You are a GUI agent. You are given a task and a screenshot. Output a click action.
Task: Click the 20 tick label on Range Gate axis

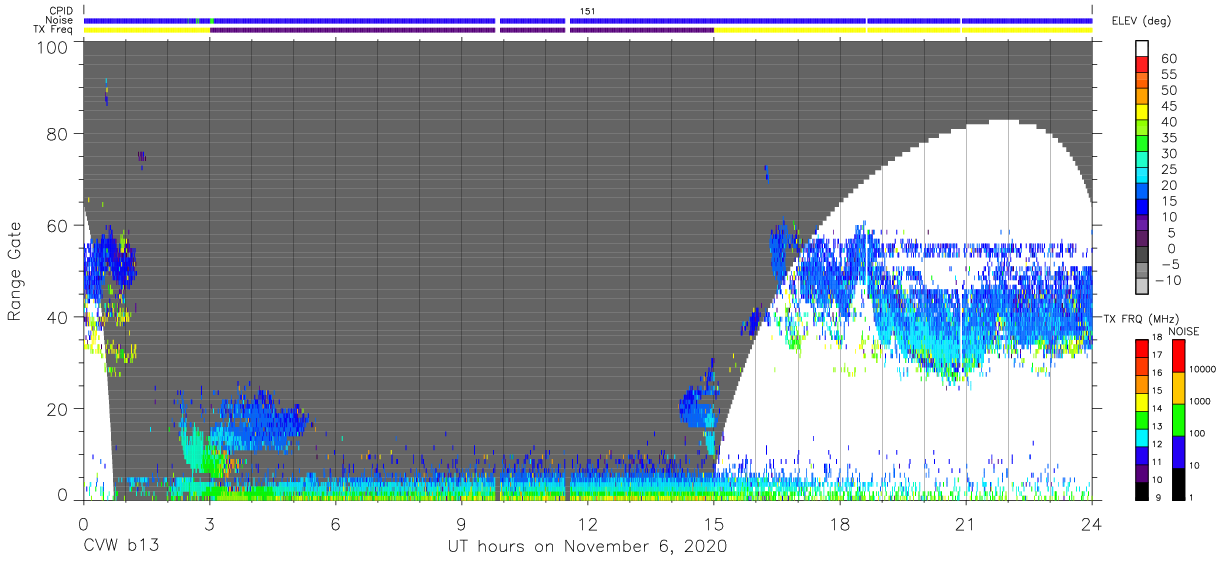[57, 408]
